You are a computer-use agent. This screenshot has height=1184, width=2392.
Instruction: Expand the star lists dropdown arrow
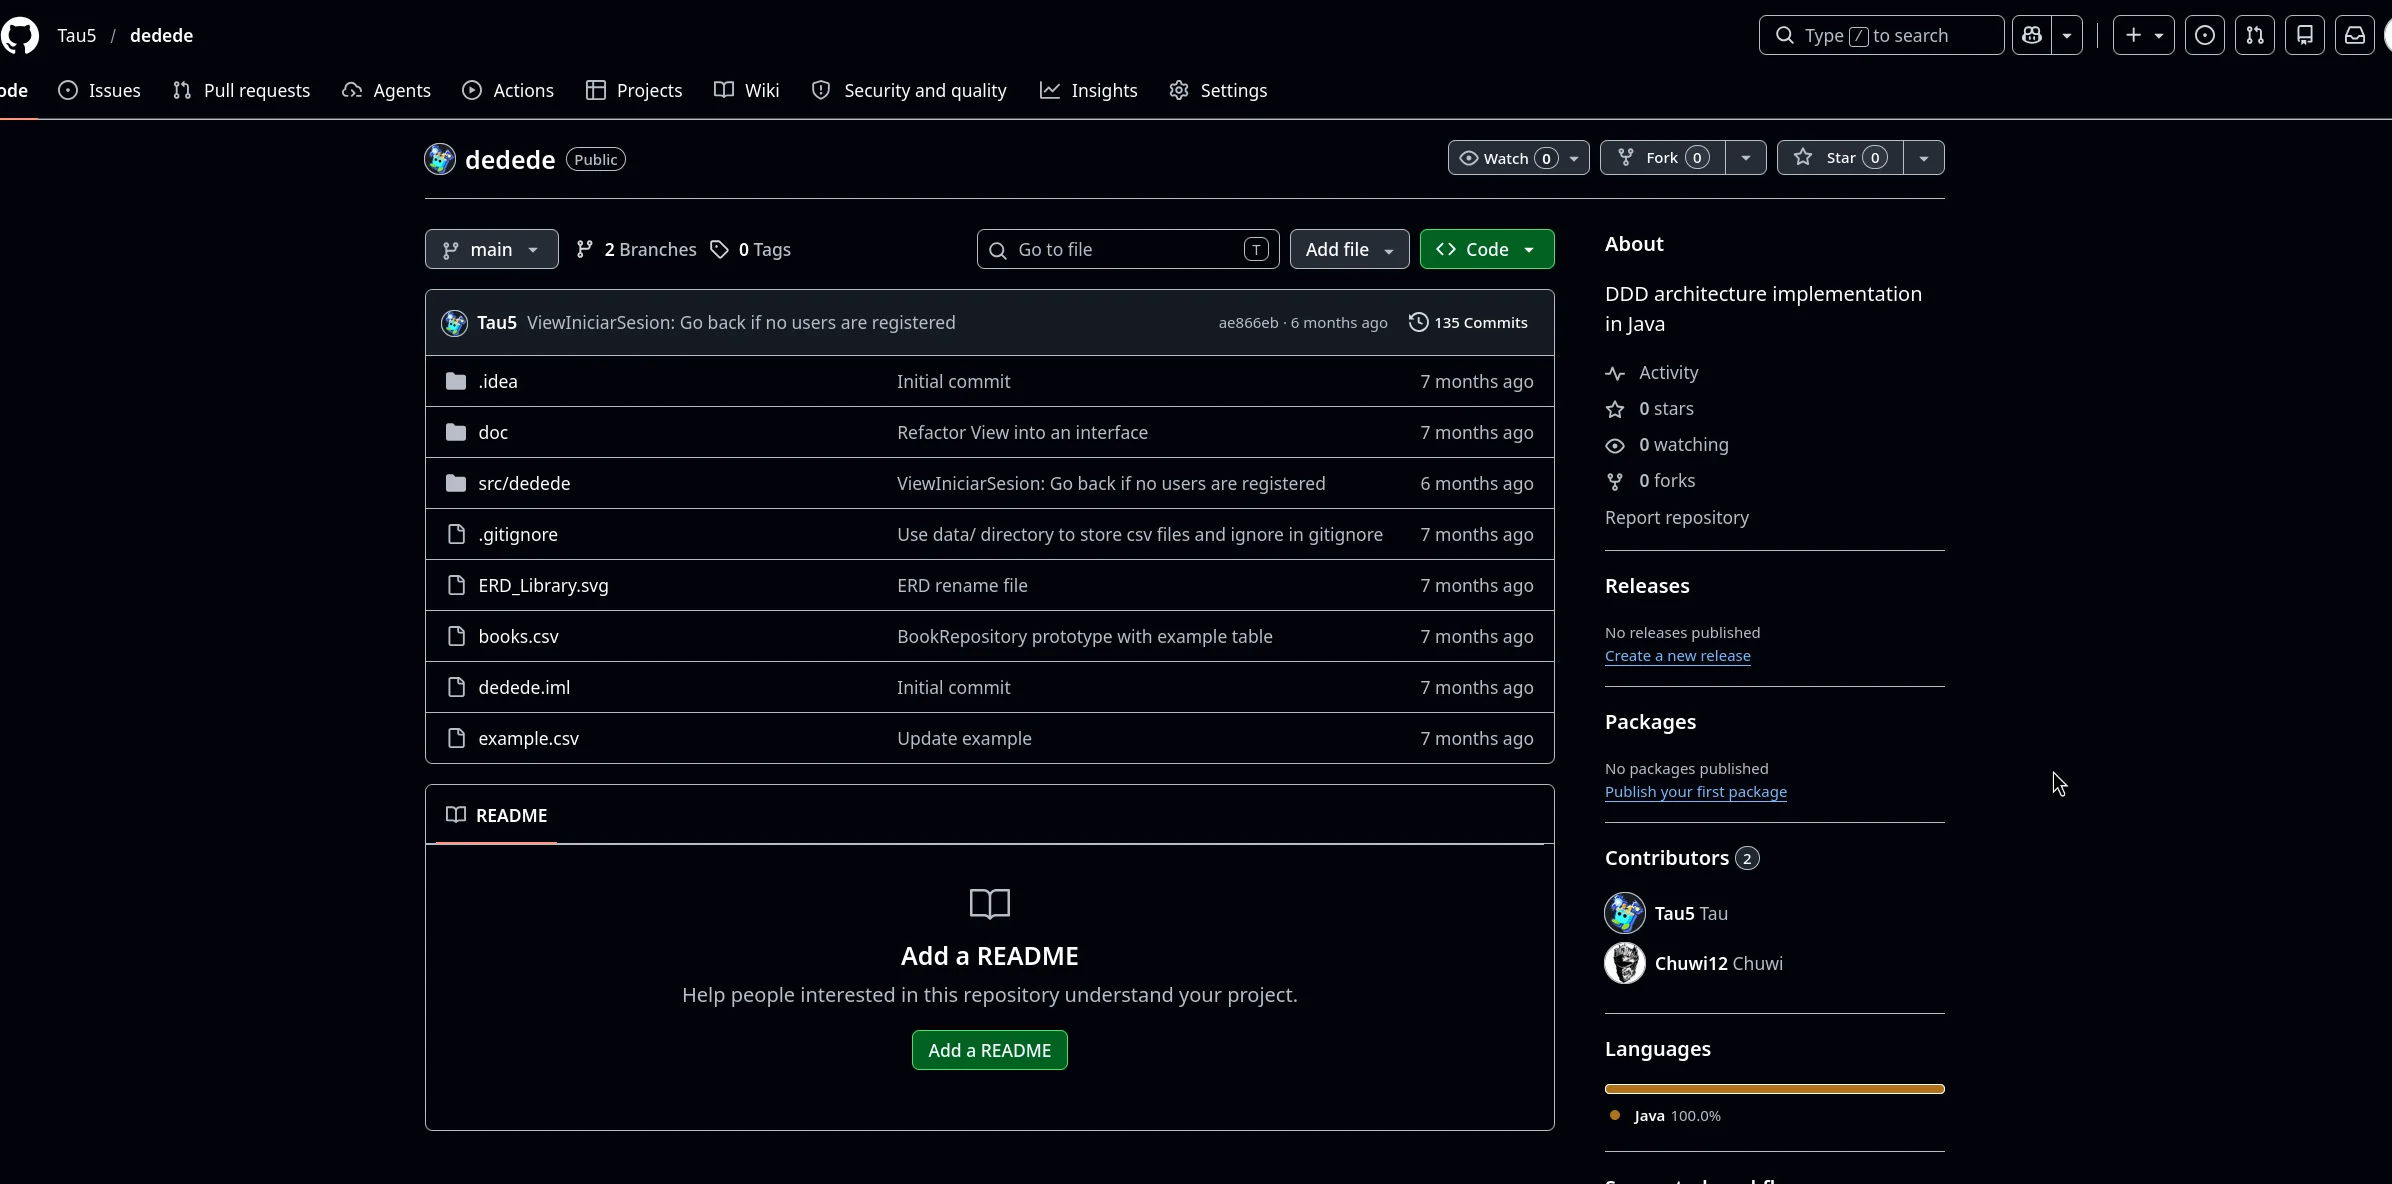[x=1923, y=158]
